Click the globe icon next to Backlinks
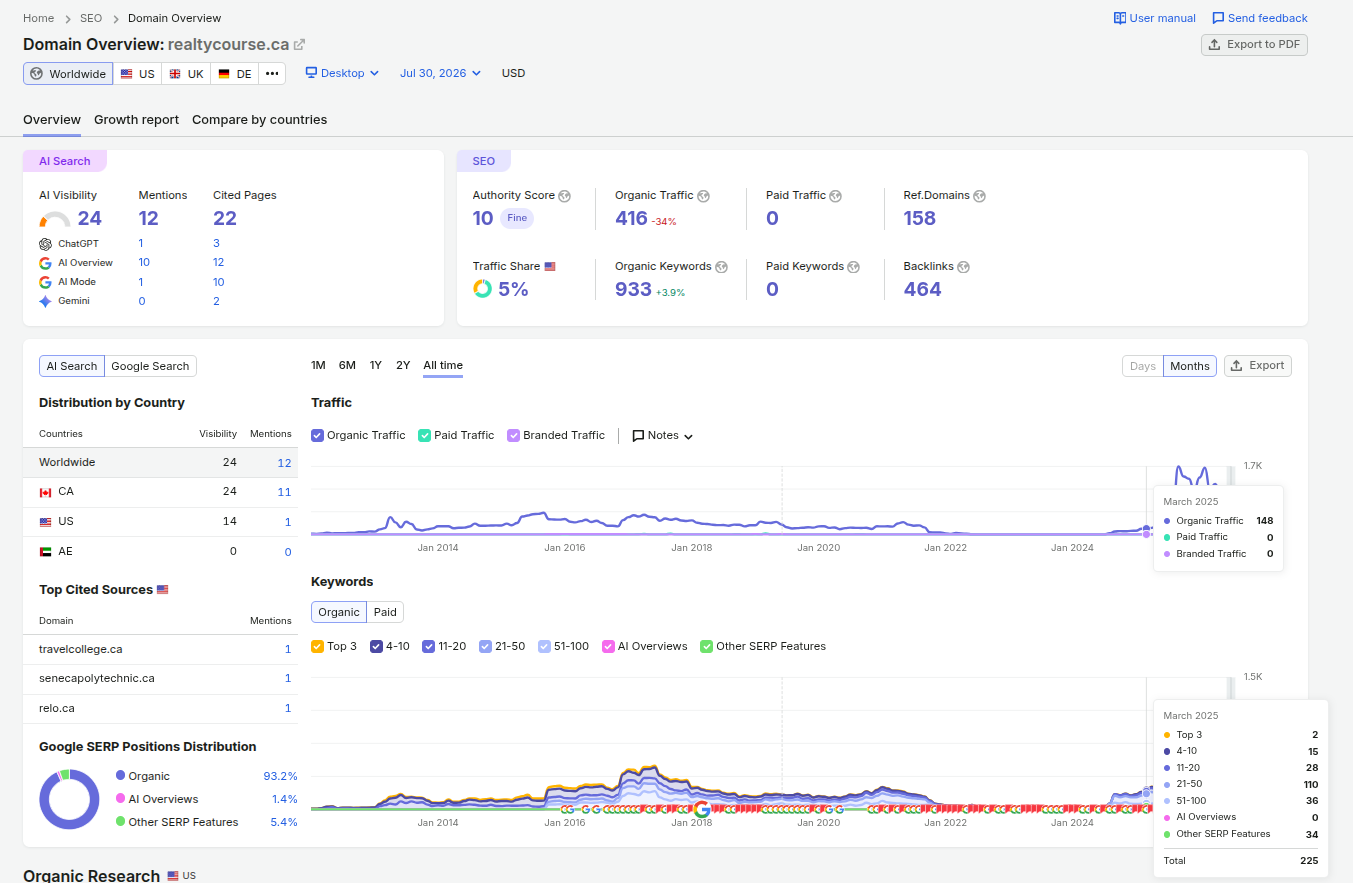 pos(963,267)
